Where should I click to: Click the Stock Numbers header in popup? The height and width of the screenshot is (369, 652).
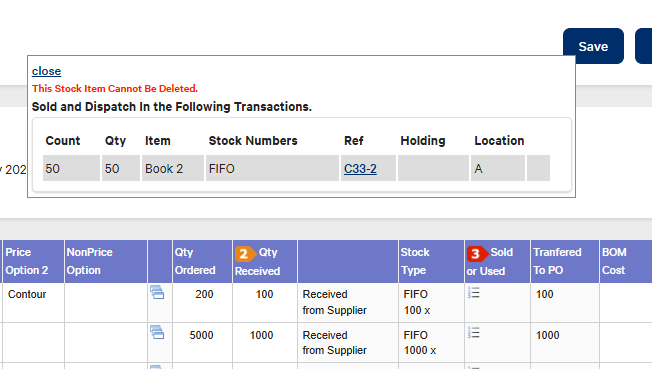pyautogui.click(x=253, y=141)
